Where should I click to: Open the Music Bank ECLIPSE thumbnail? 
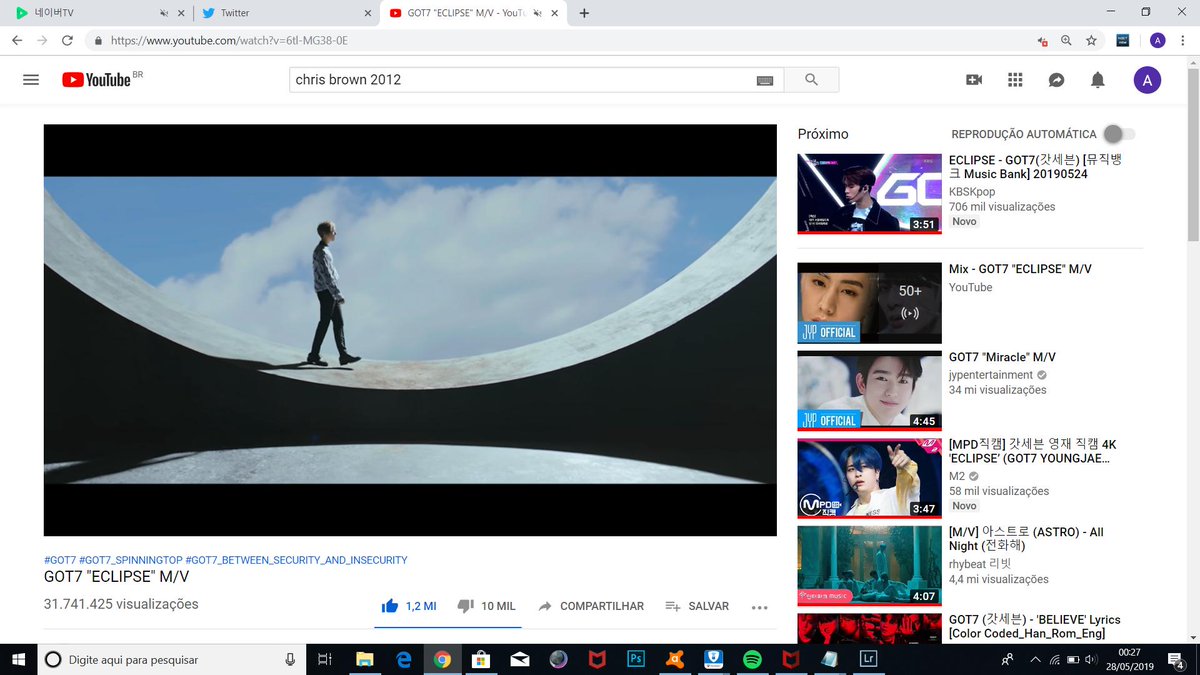pos(870,194)
